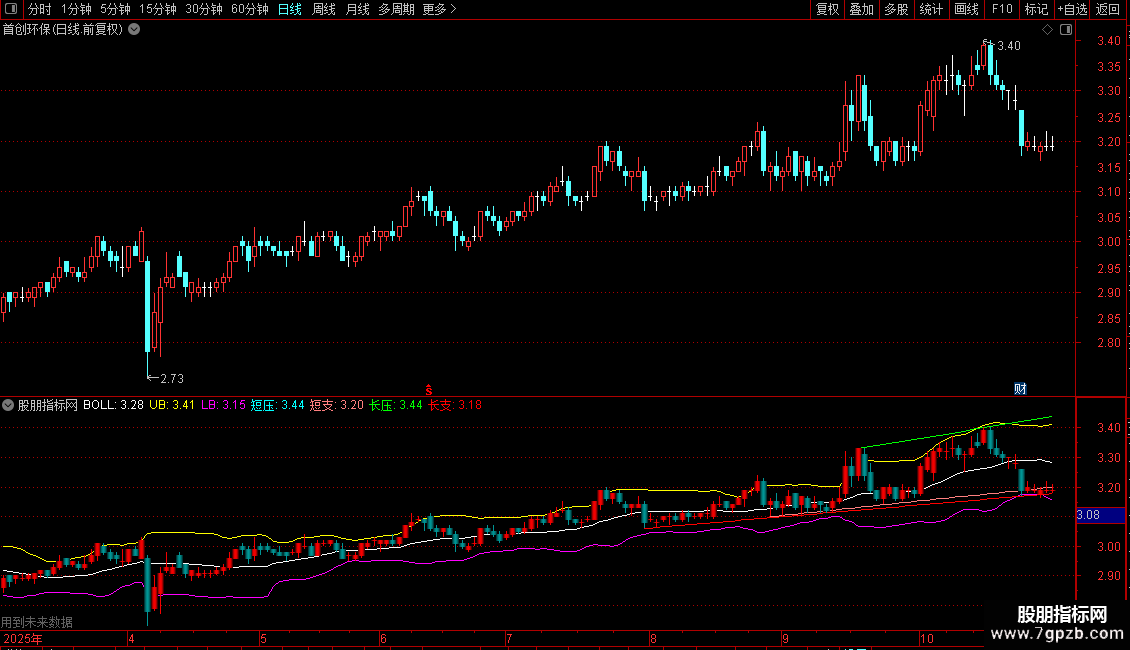Click the 财 financial report marker
The image size is (1130, 650).
tap(1020, 388)
